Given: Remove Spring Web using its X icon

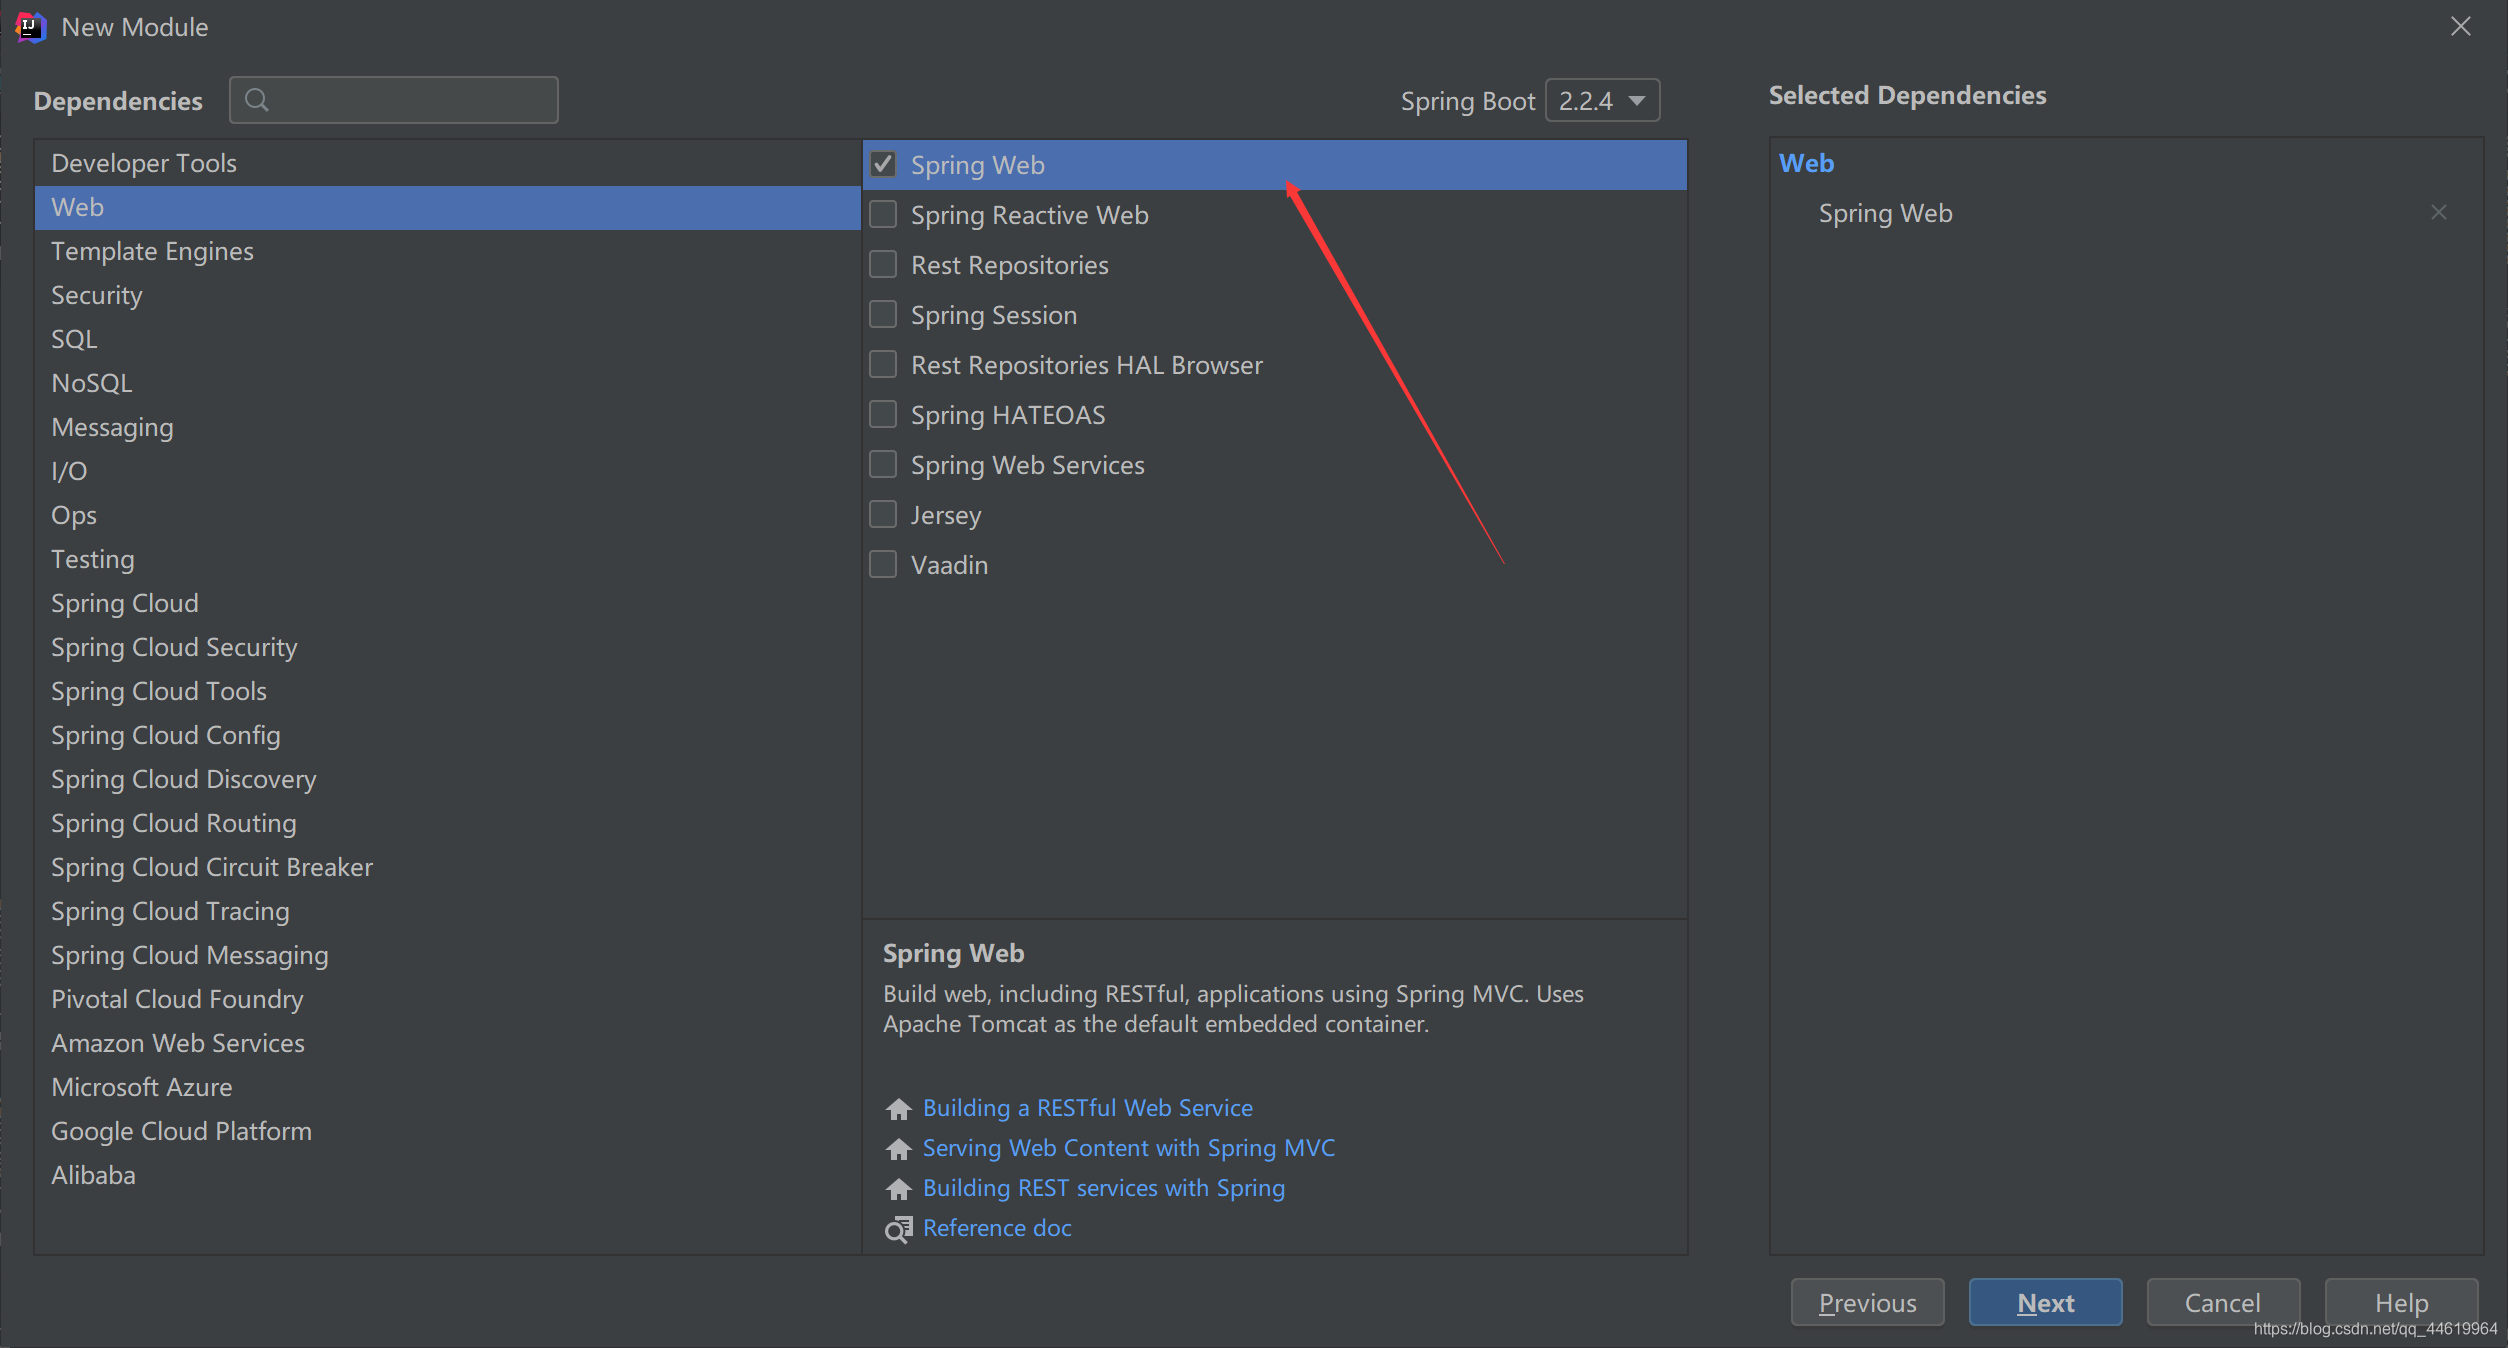Looking at the screenshot, I should pyautogui.click(x=2438, y=213).
